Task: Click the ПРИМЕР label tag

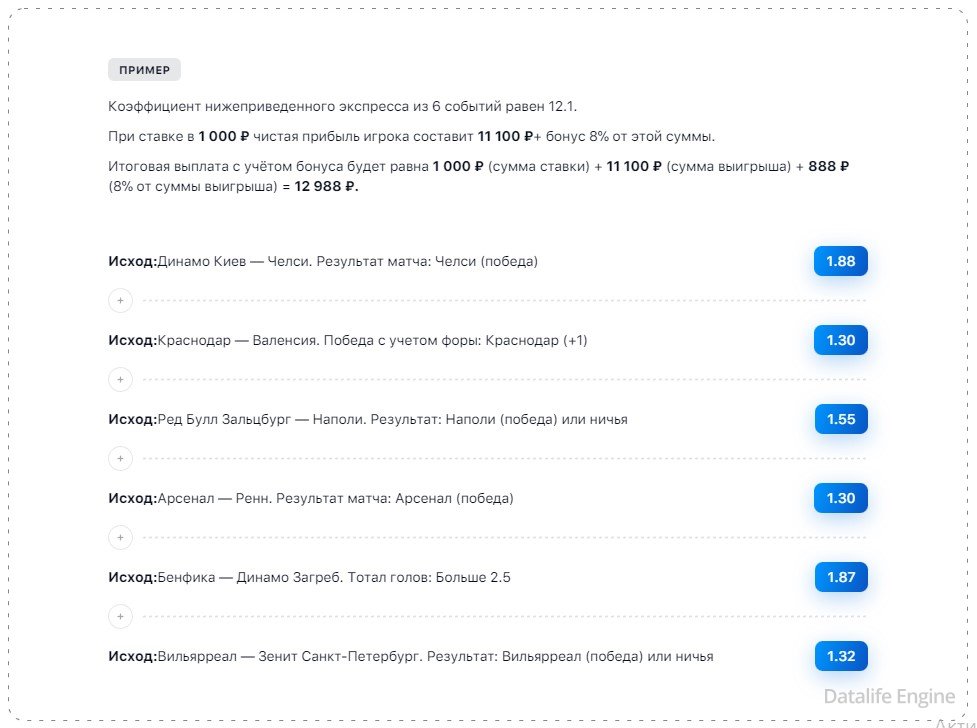Action: tap(144, 70)
